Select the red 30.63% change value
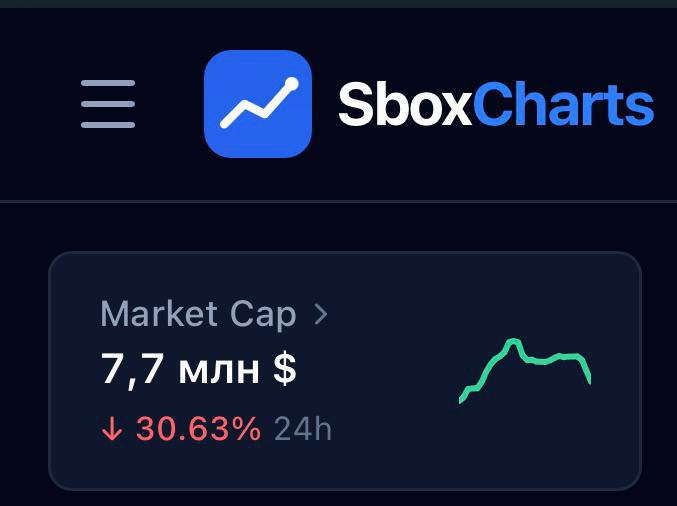677x506 pixels. tap(198, 429)
